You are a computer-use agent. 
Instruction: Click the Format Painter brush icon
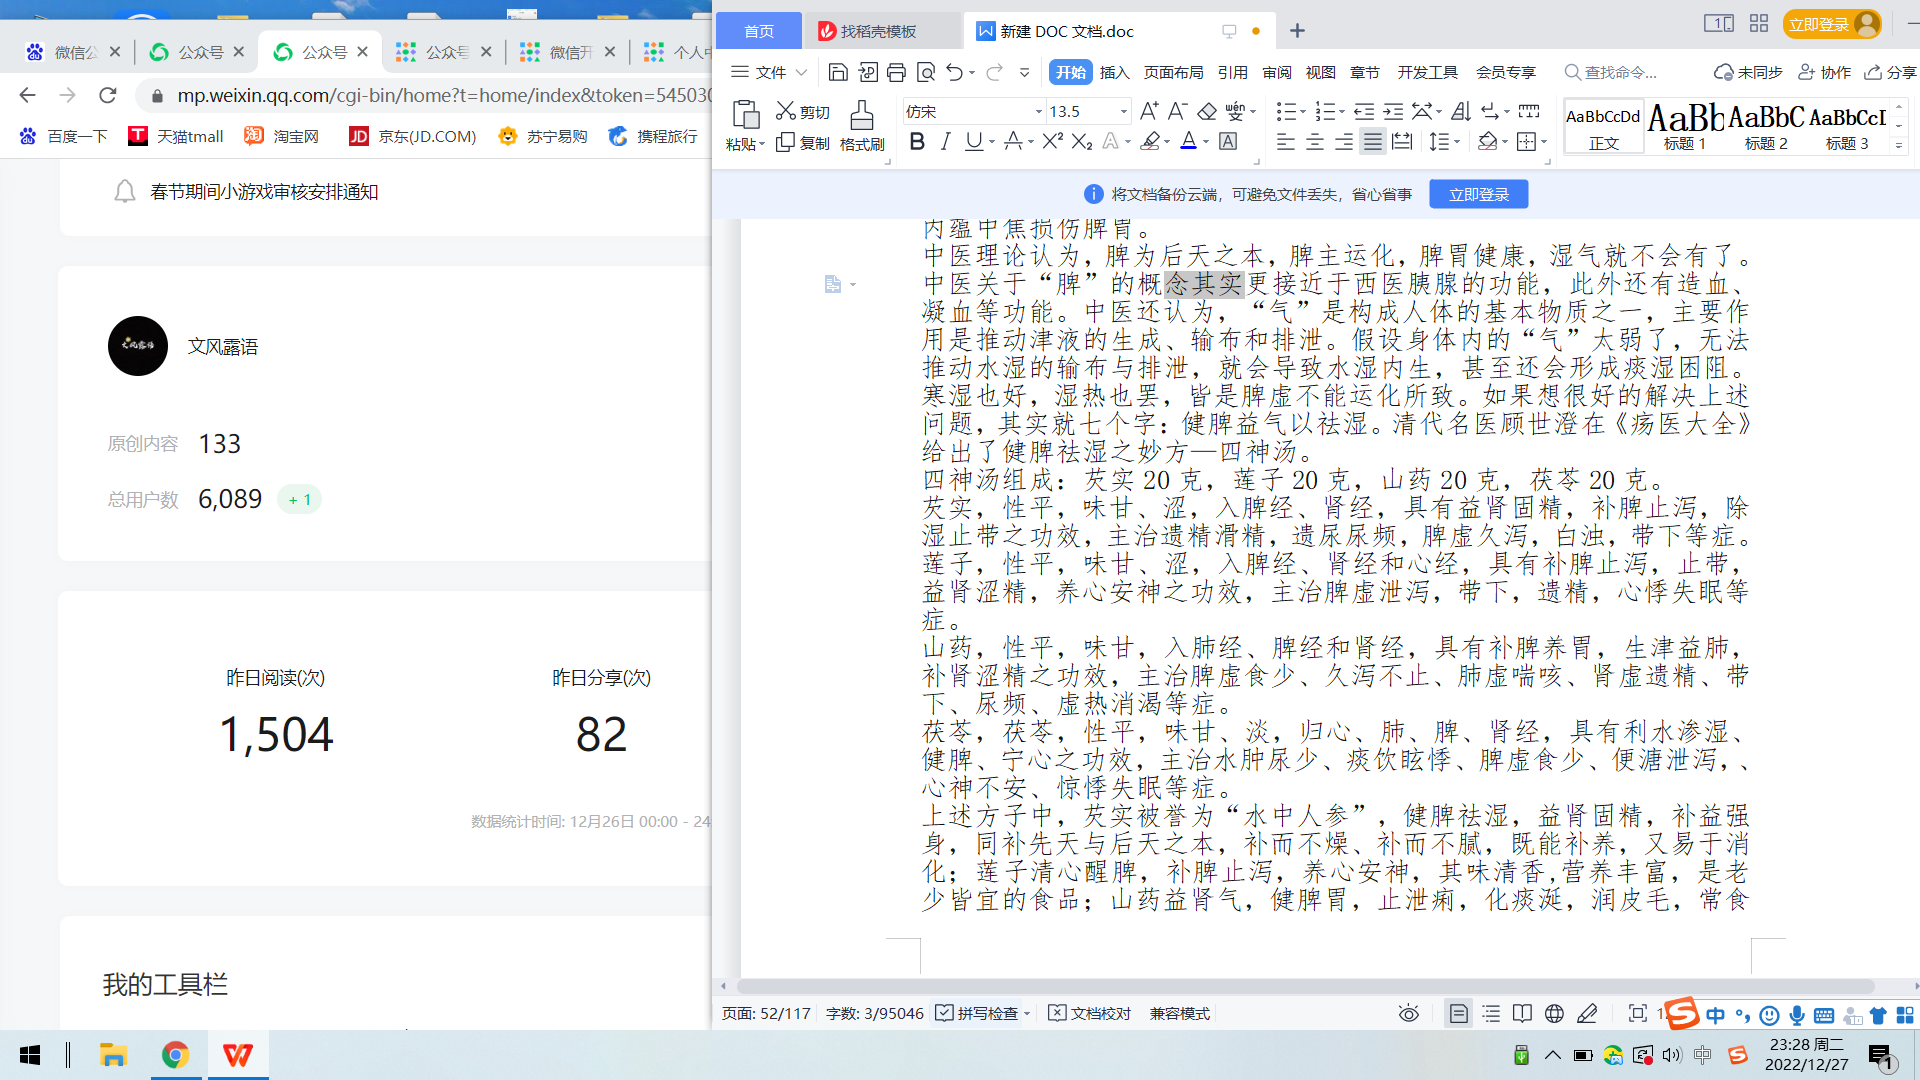[x=861, y=116]
